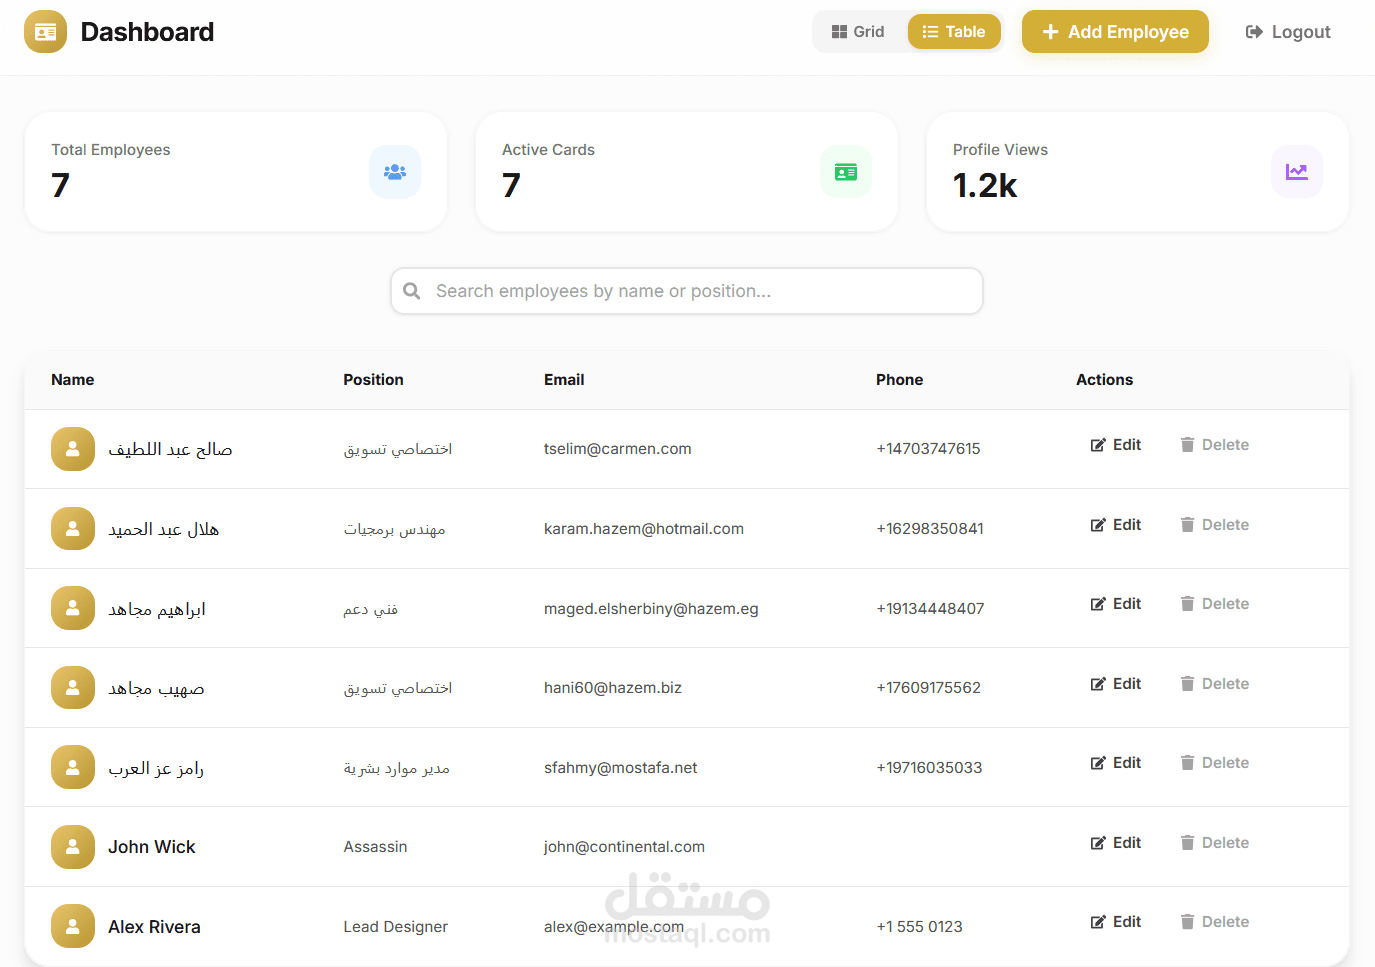Click email maged.elsherbiny@hazem.eg

pyautogui.click(x=651, y=609)
